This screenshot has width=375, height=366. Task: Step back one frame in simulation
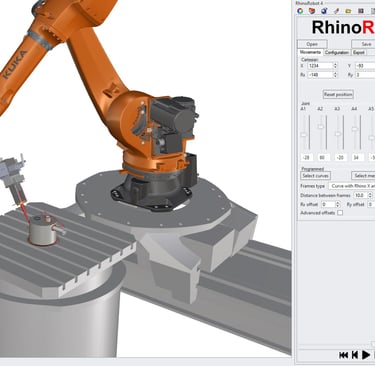355,355
